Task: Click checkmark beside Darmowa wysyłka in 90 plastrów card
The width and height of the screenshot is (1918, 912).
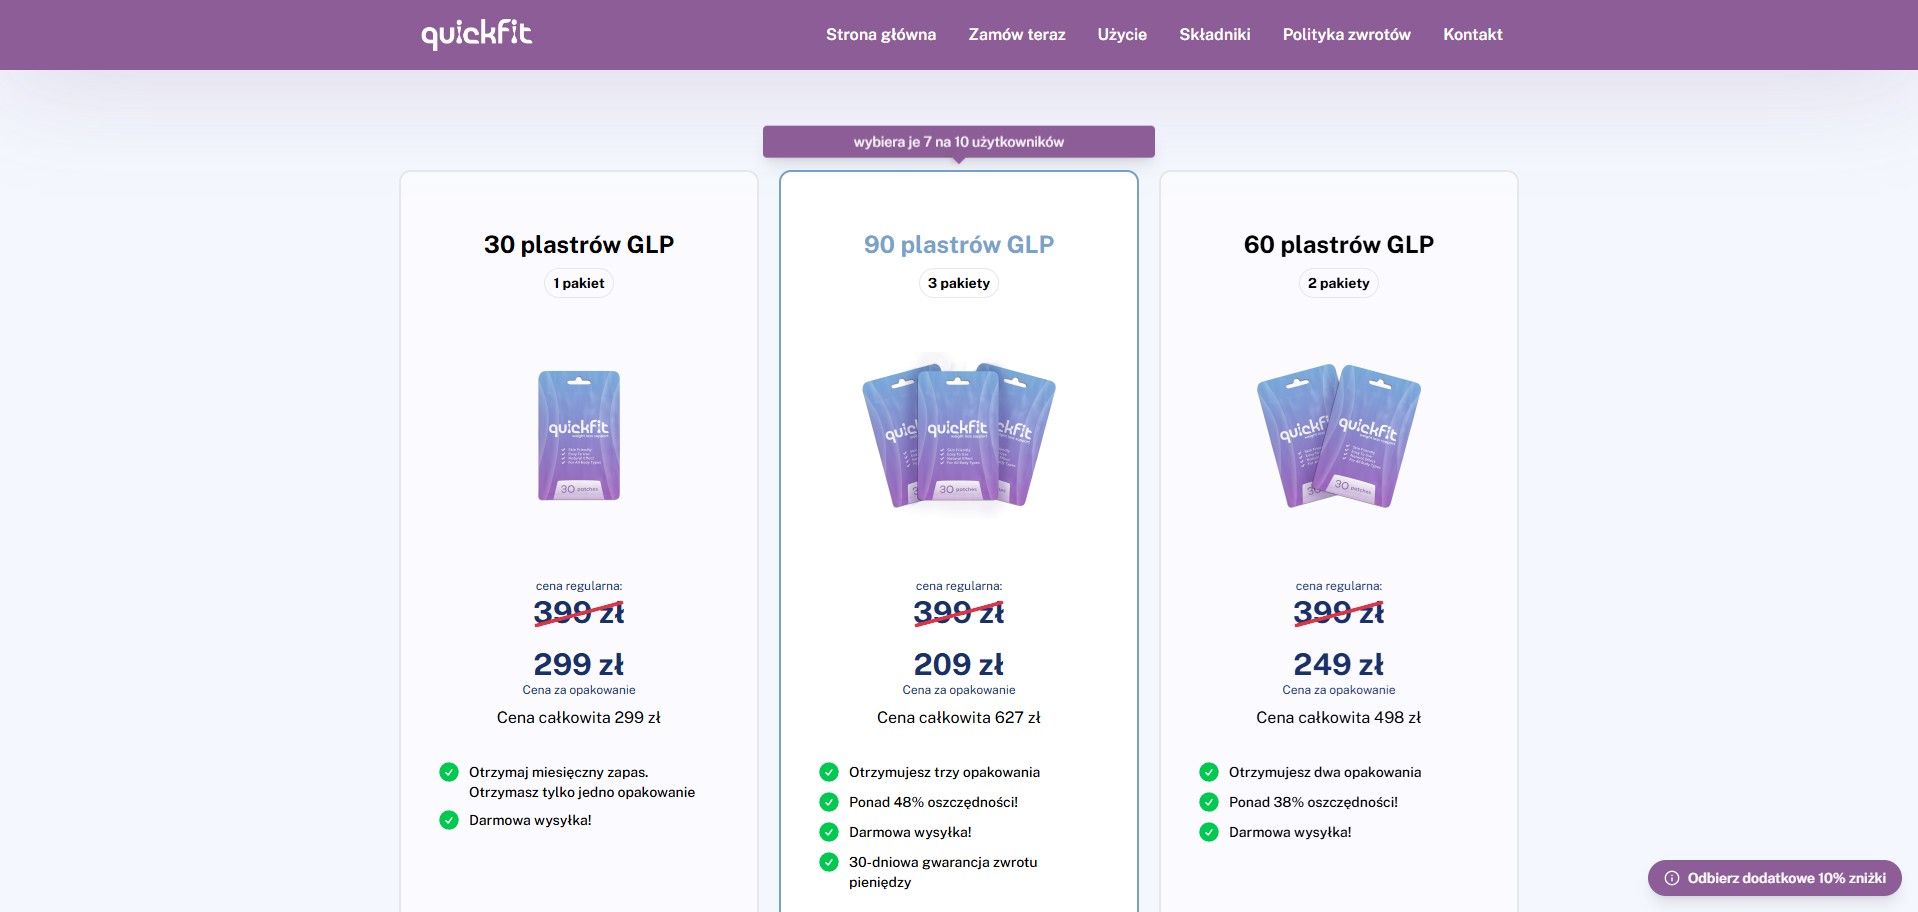Action: click(x=829, y=832)
